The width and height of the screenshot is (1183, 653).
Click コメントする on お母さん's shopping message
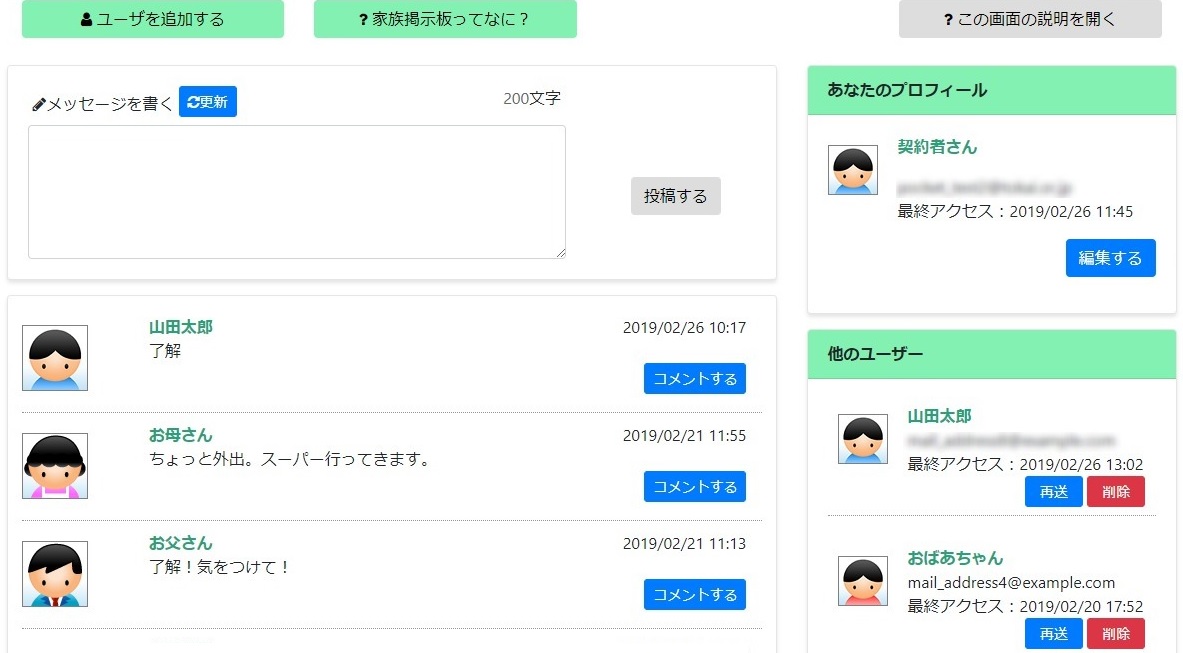[x=695, y=486]
